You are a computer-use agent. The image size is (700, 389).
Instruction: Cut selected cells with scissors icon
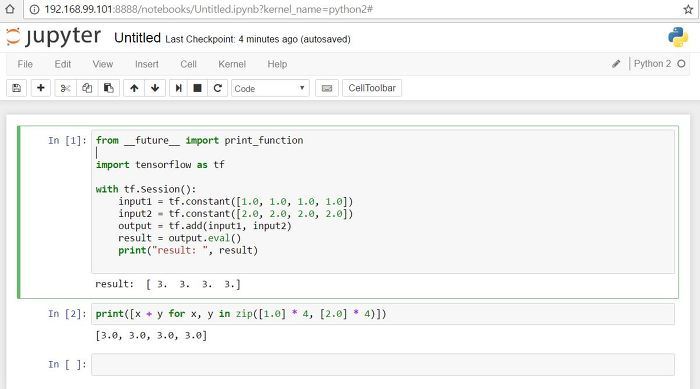point(65,88)
